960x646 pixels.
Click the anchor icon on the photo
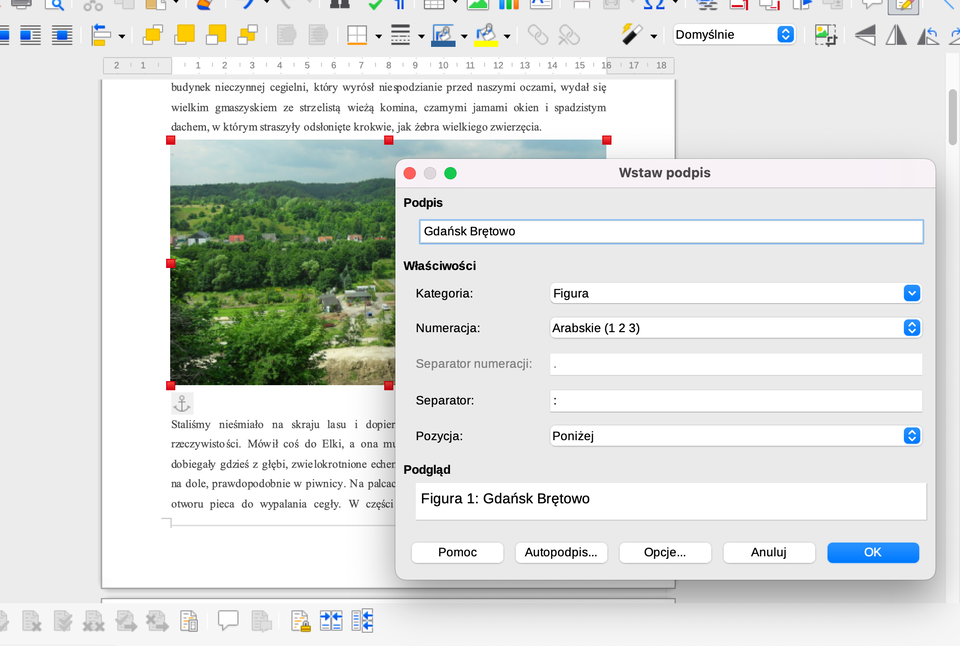[x=181, y=403]
